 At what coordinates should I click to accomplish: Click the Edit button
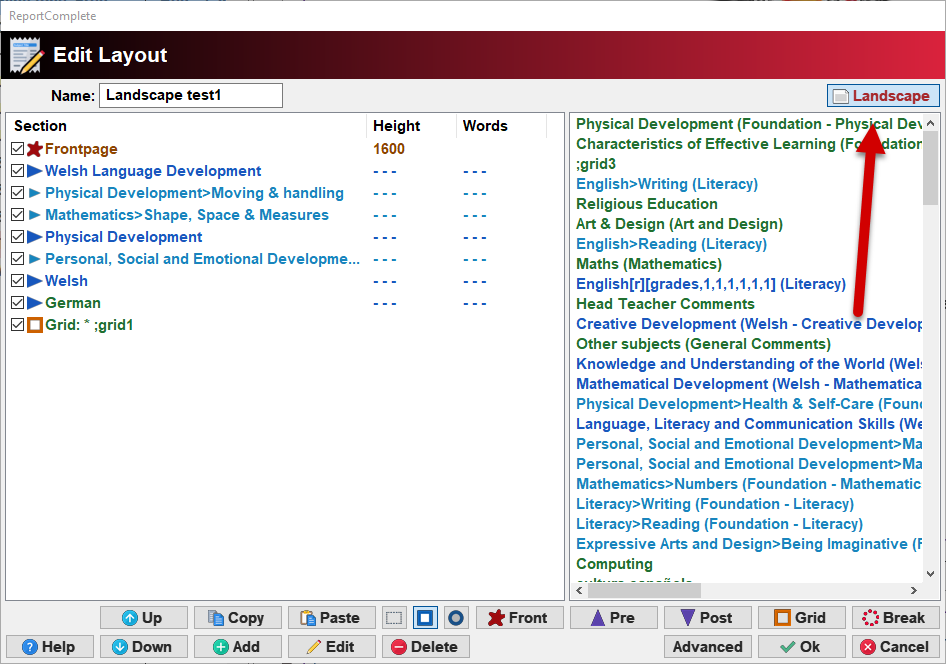(332, 647)
